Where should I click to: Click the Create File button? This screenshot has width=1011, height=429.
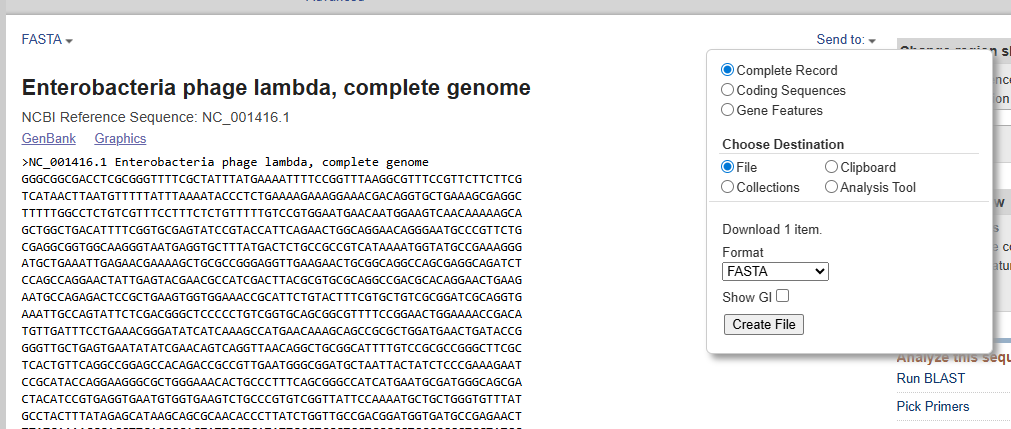(764, 324)
